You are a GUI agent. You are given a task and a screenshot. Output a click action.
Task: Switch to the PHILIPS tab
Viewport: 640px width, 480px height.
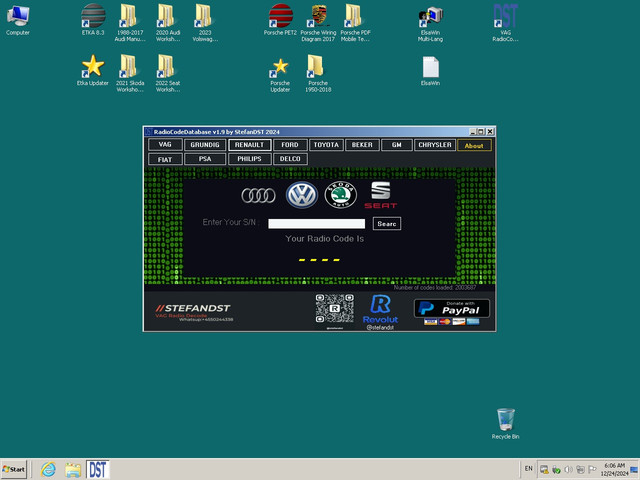249,159
